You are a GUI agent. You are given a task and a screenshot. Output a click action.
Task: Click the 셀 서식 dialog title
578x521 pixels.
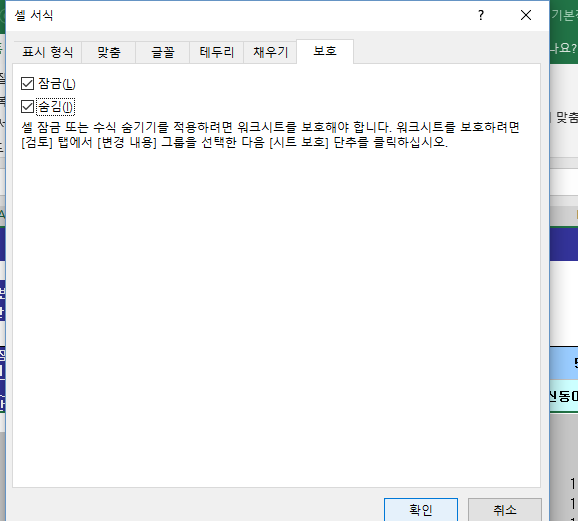(x=34, y=15)
